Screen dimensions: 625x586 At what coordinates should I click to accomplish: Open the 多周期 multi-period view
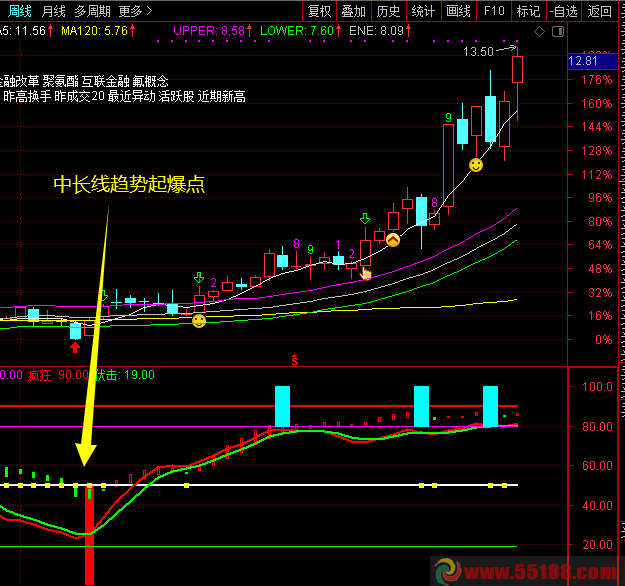coord(93,11)
